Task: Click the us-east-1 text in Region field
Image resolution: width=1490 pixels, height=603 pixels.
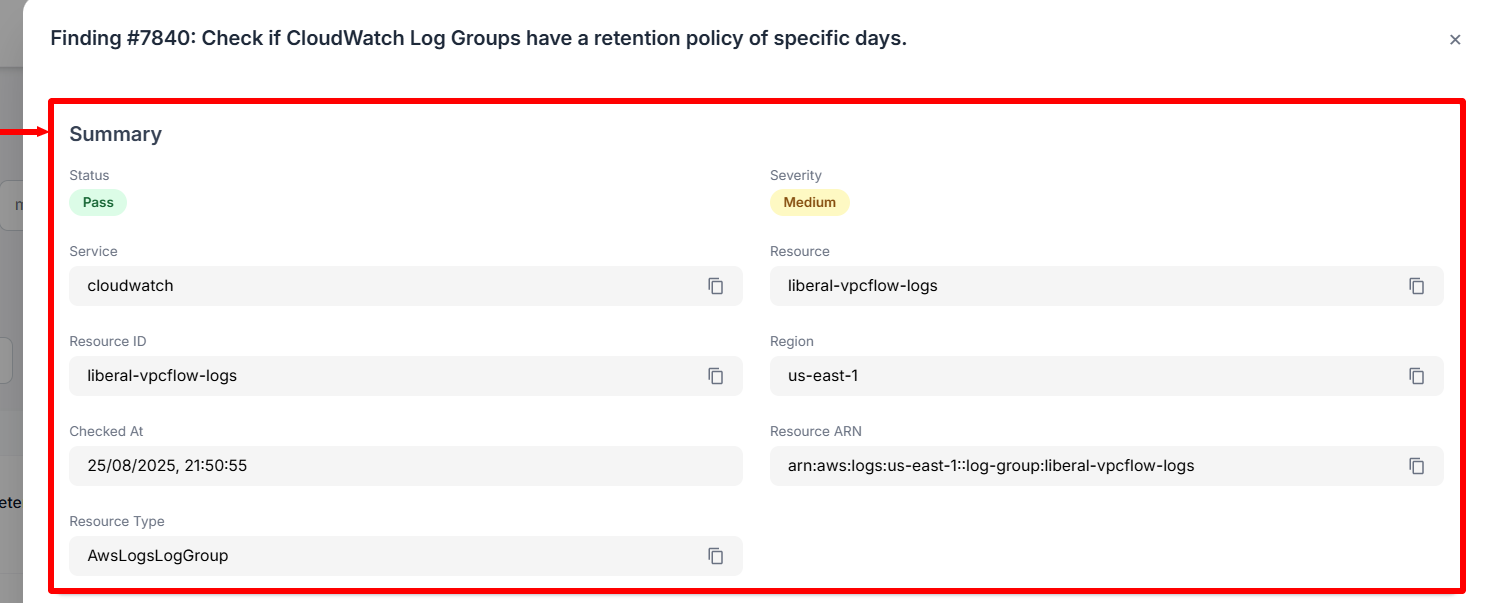Action: [824, 376]
